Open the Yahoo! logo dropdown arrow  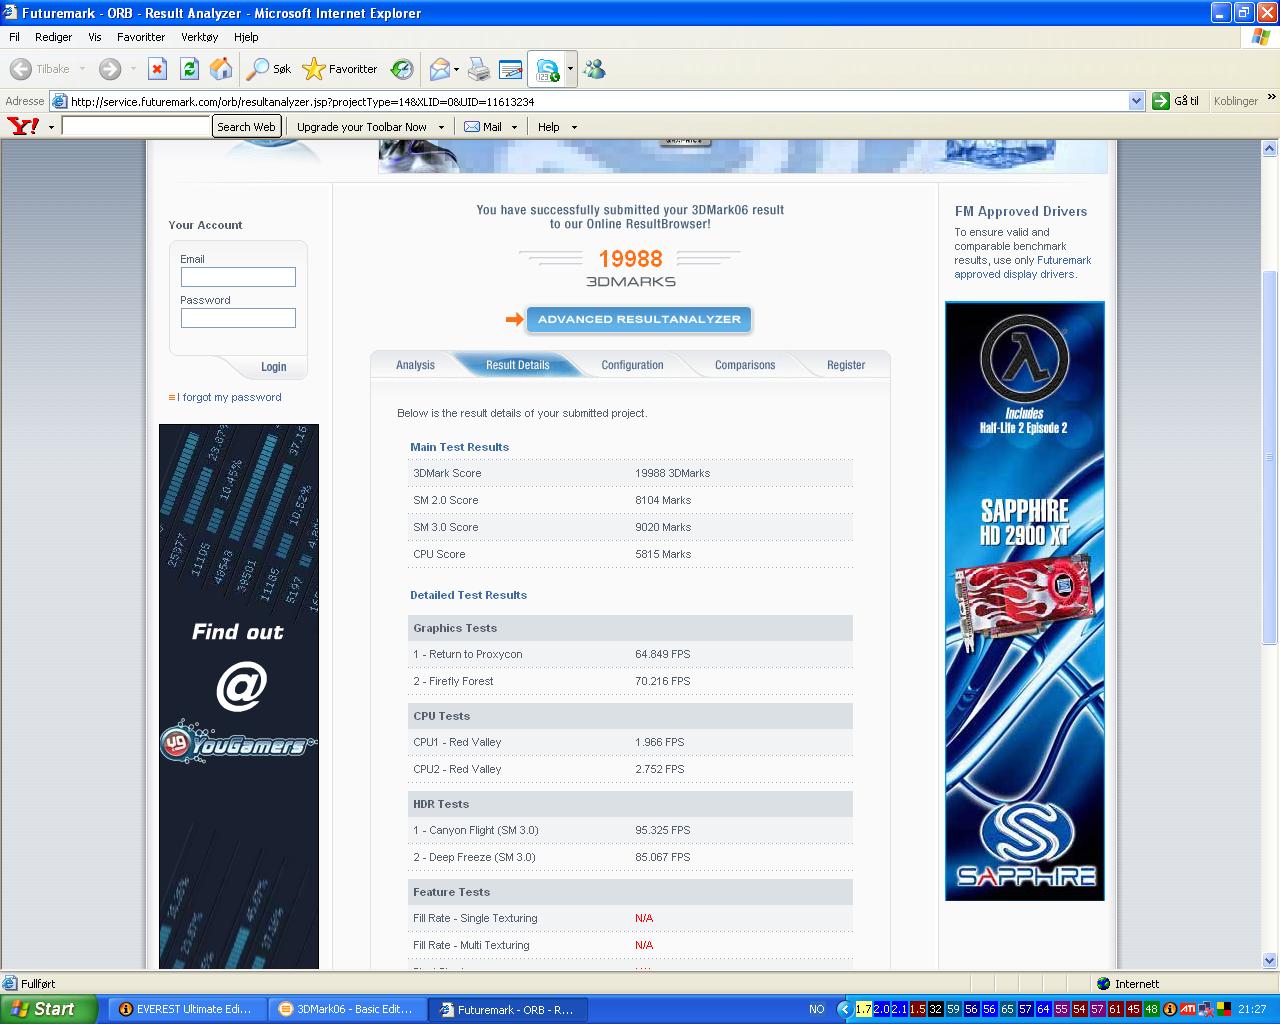(50, 127)
